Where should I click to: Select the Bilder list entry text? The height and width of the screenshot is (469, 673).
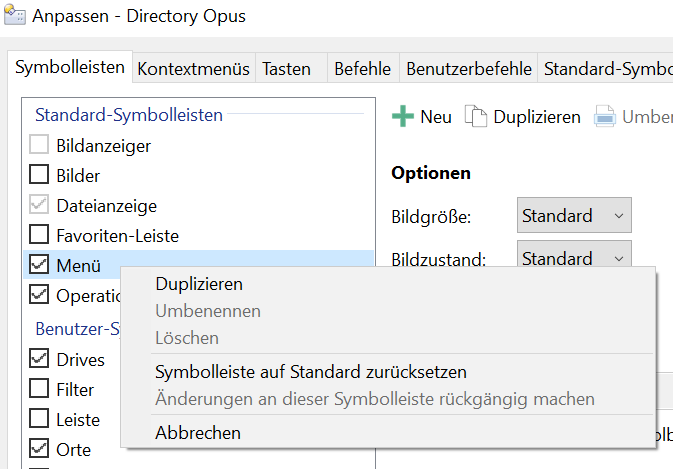point(78,176)
